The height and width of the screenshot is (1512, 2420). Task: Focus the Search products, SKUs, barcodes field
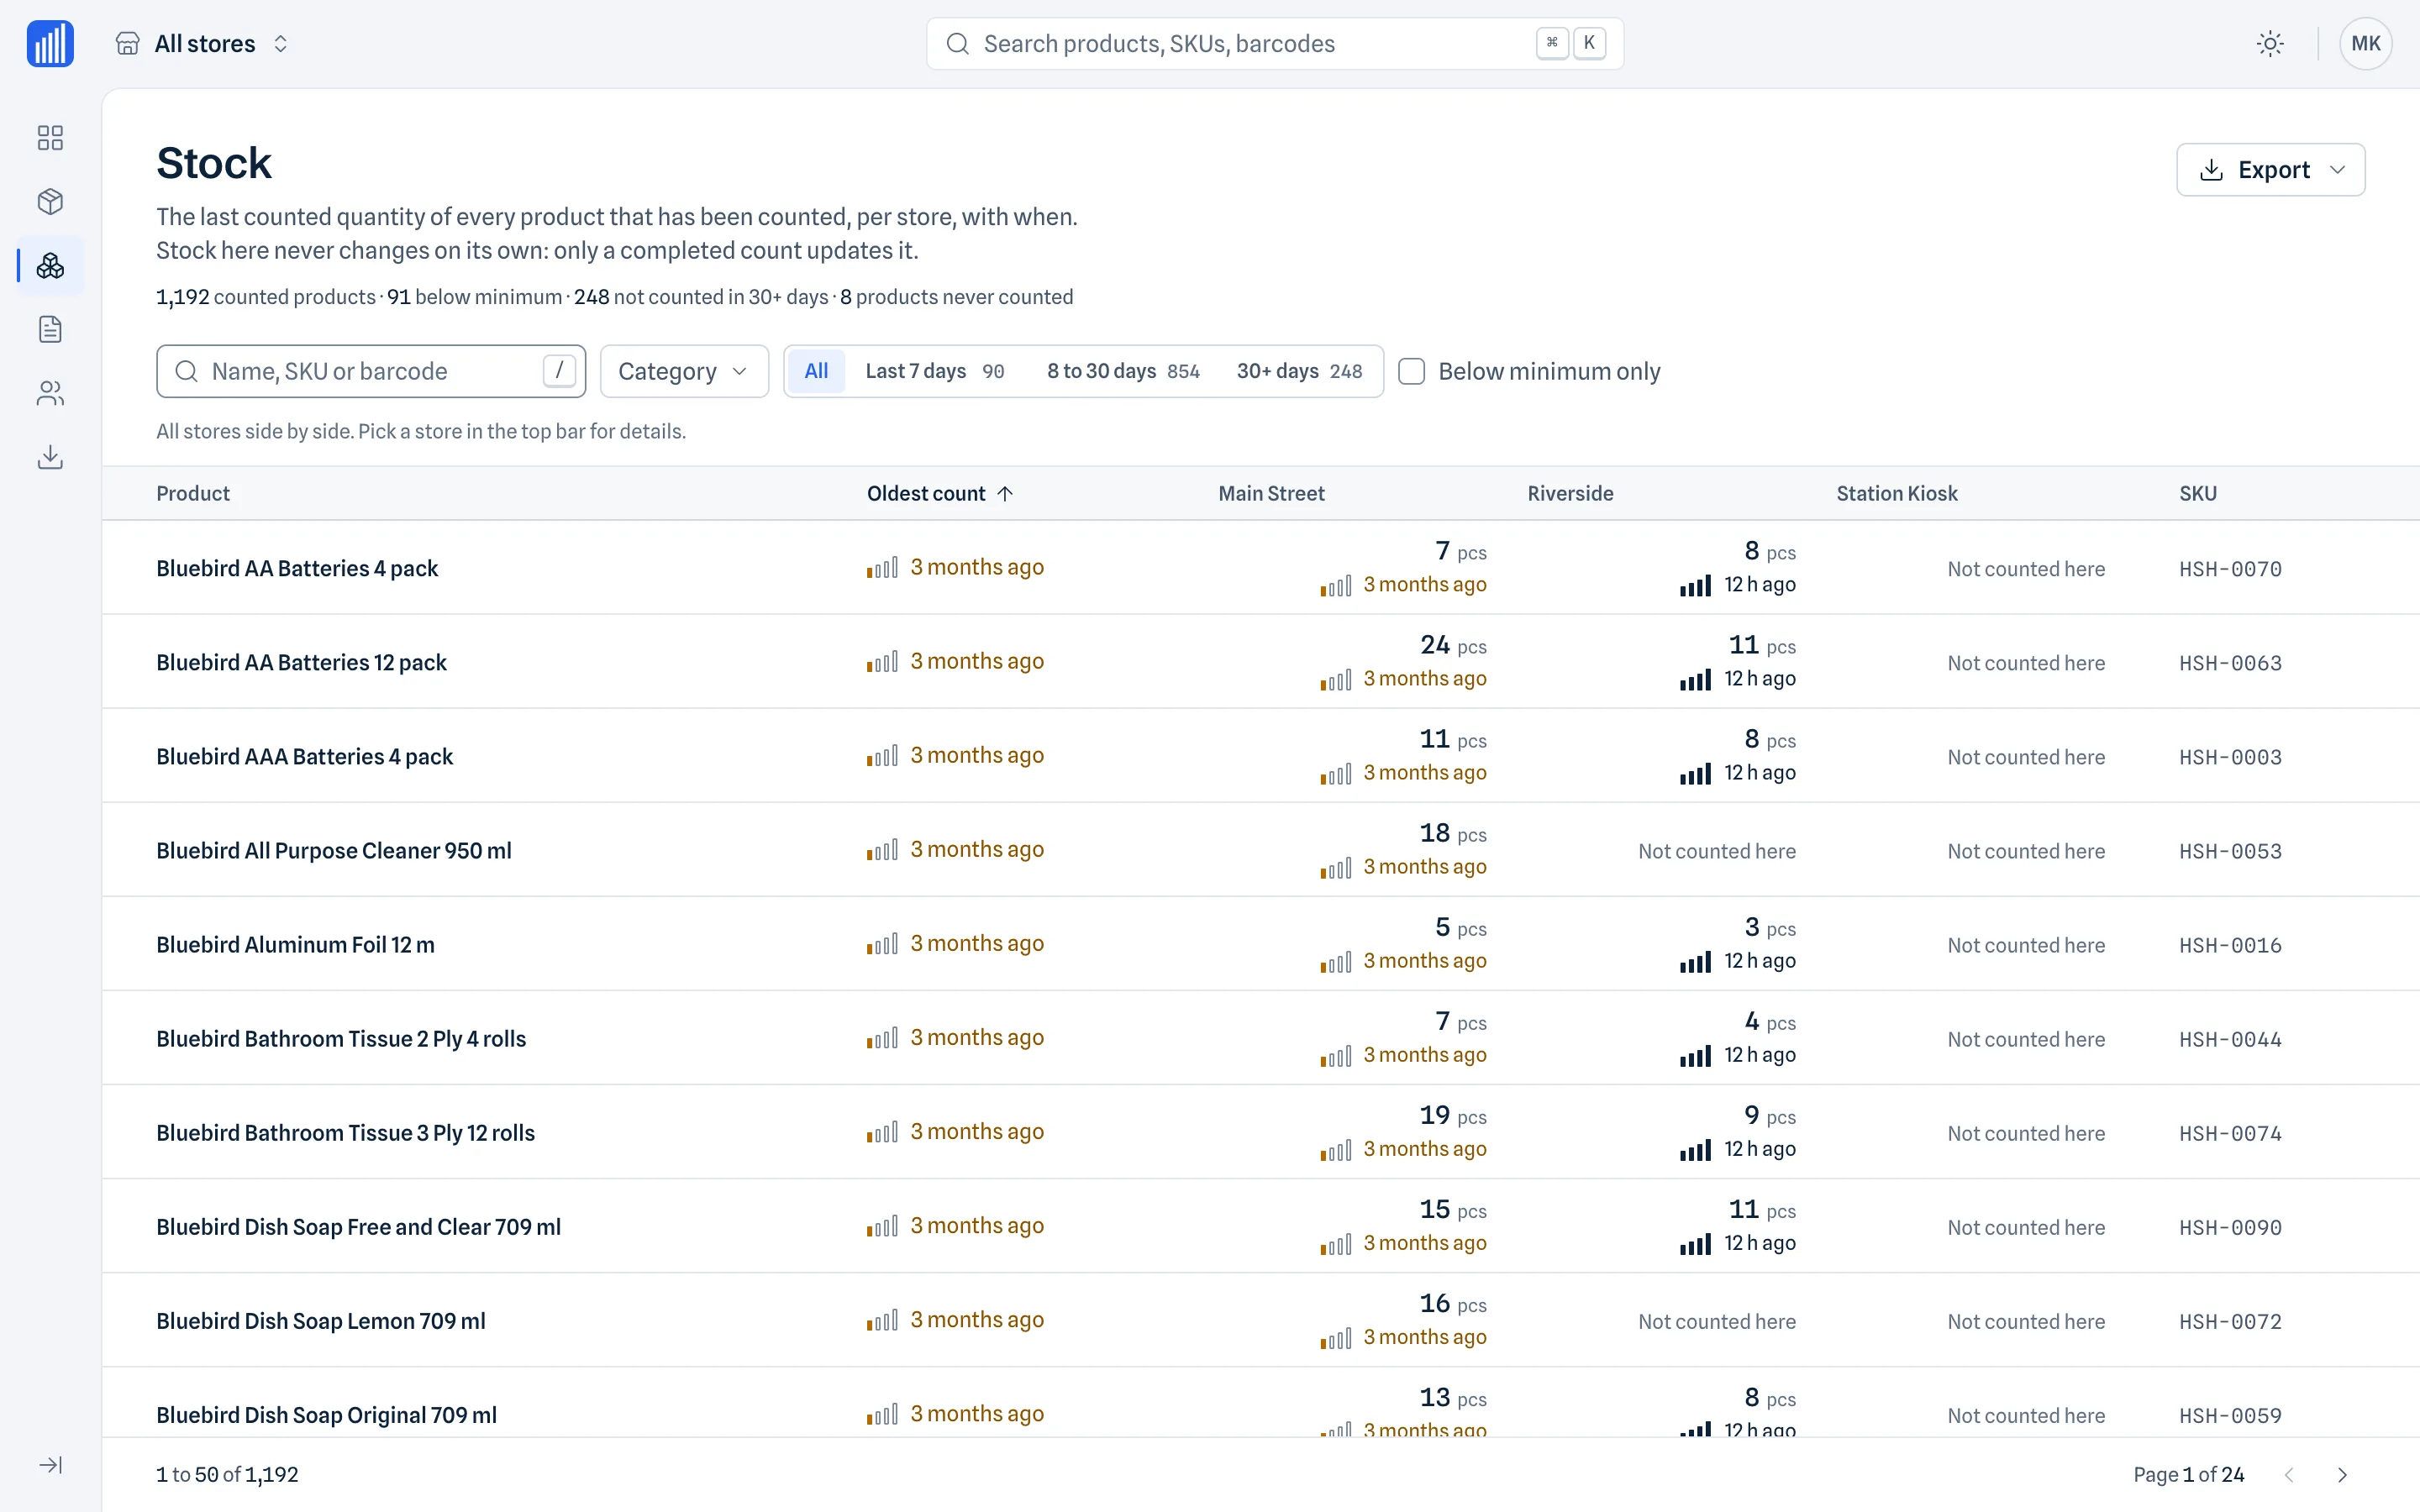(x=1274, y=43)
